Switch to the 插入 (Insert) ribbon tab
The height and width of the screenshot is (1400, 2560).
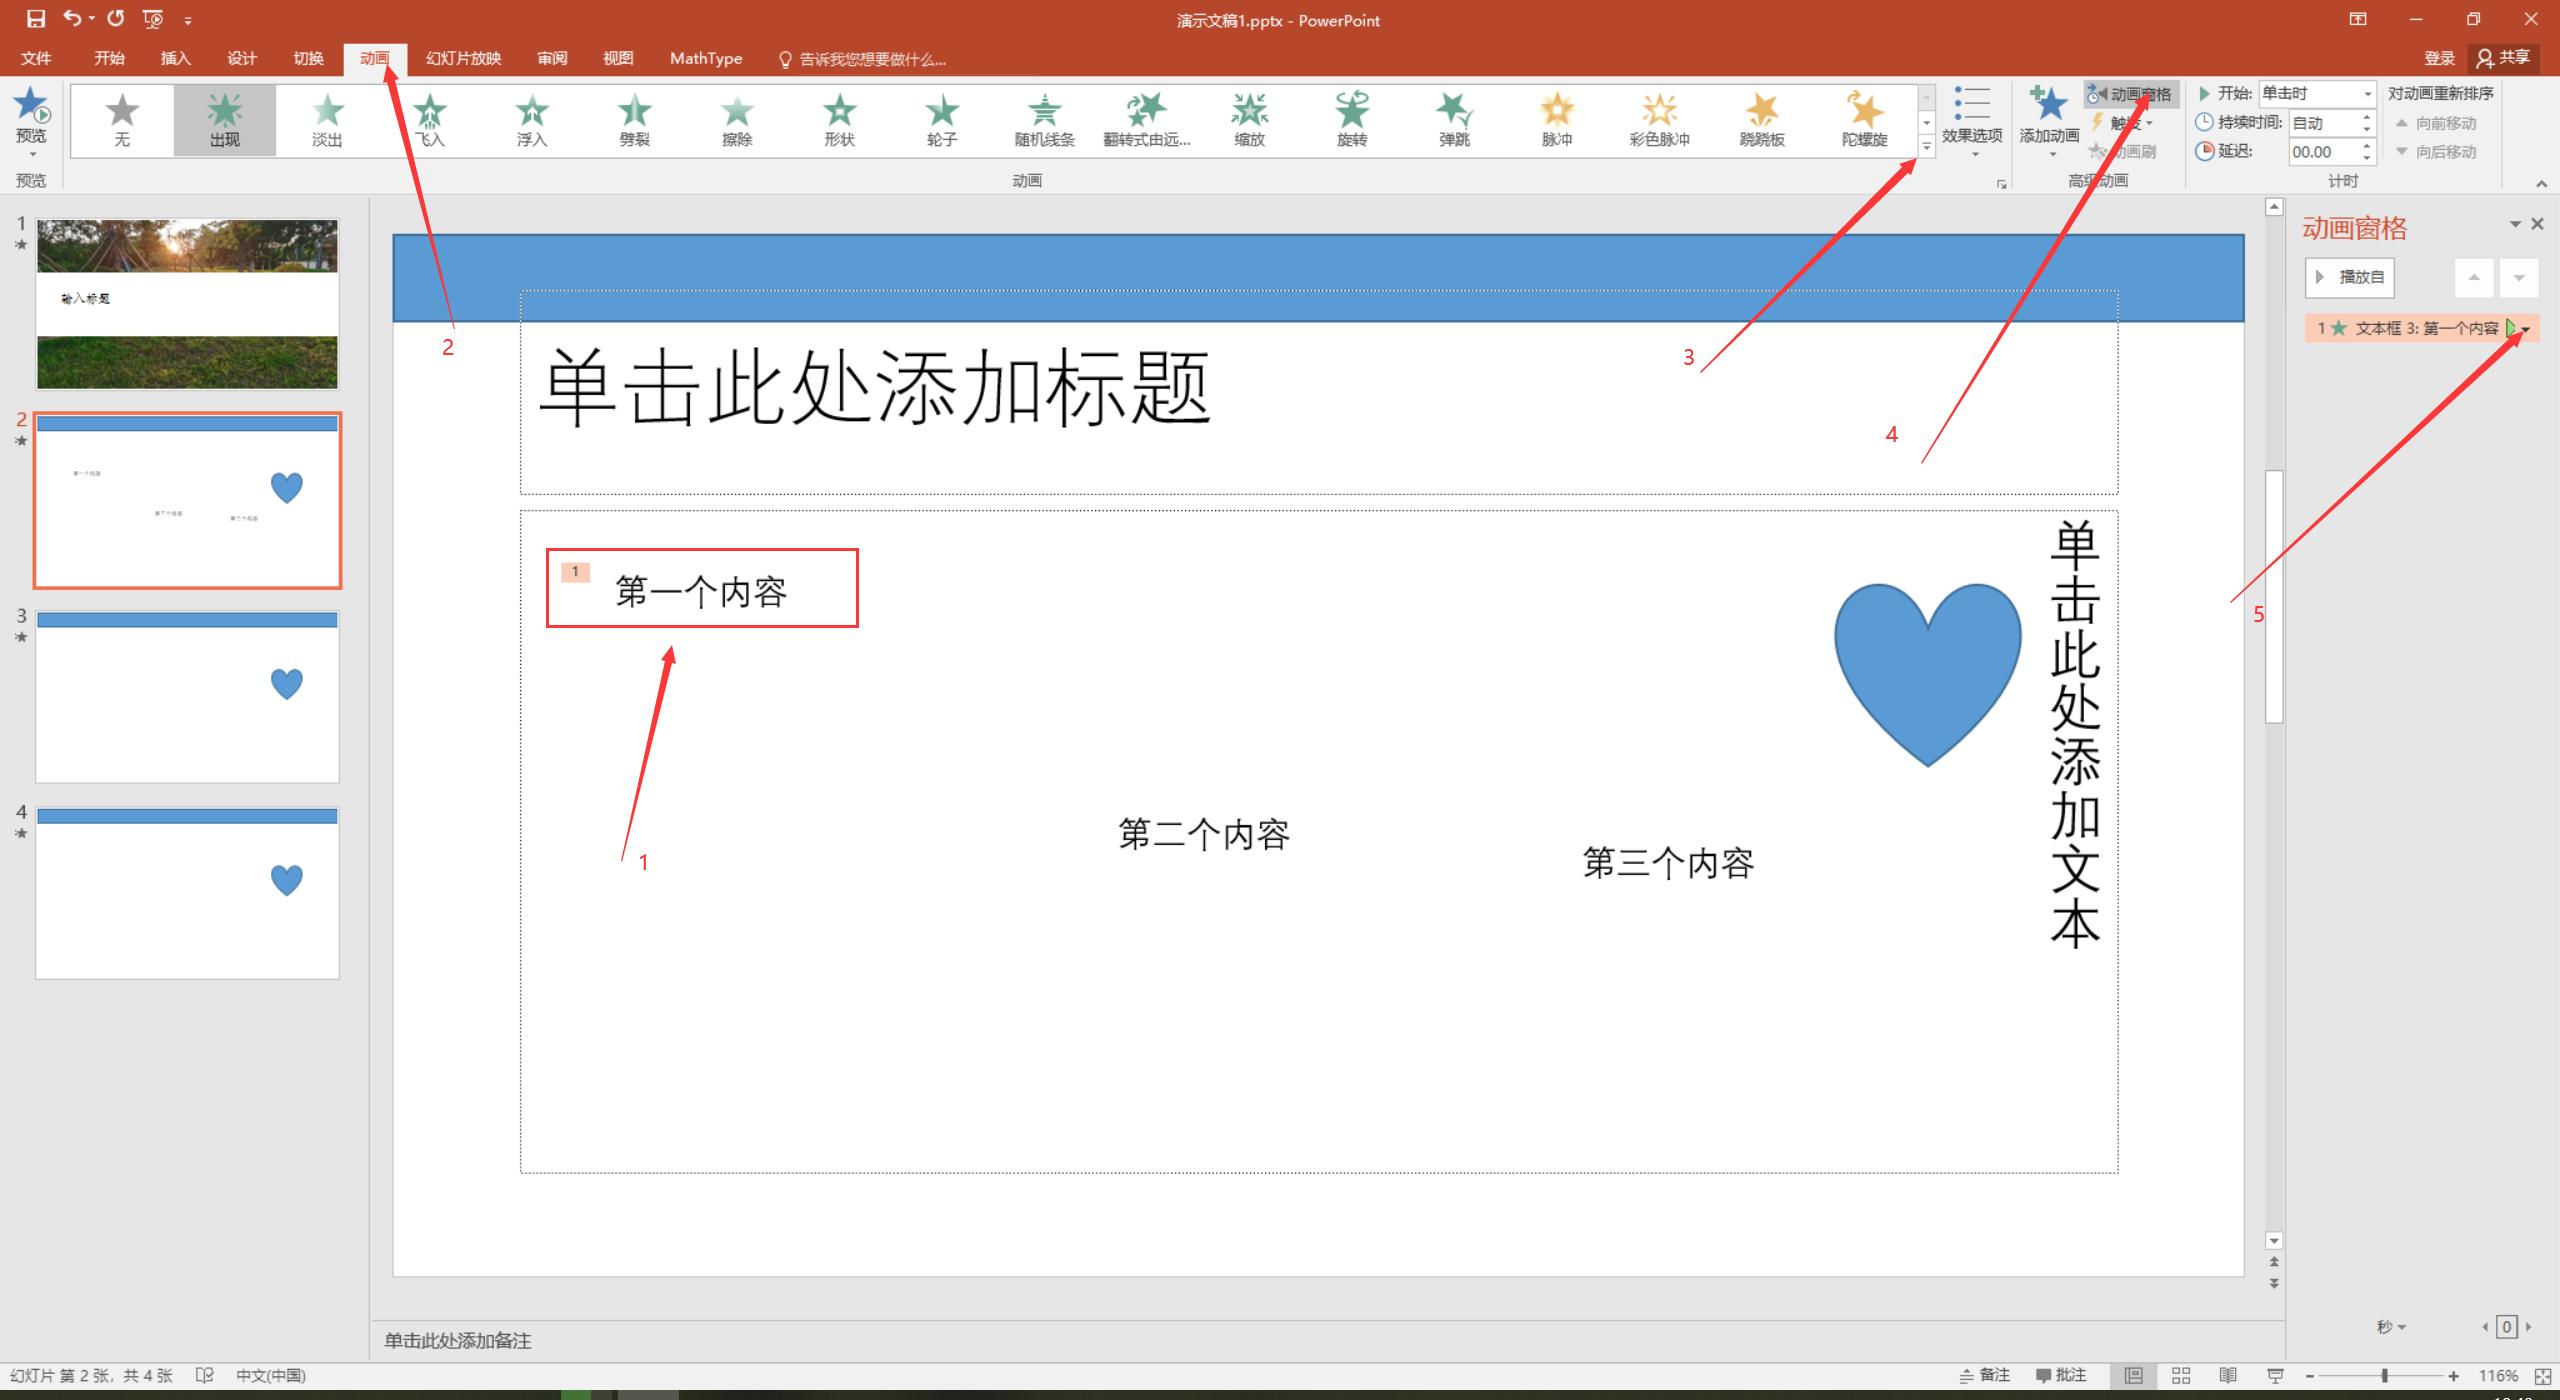point(175,58)
